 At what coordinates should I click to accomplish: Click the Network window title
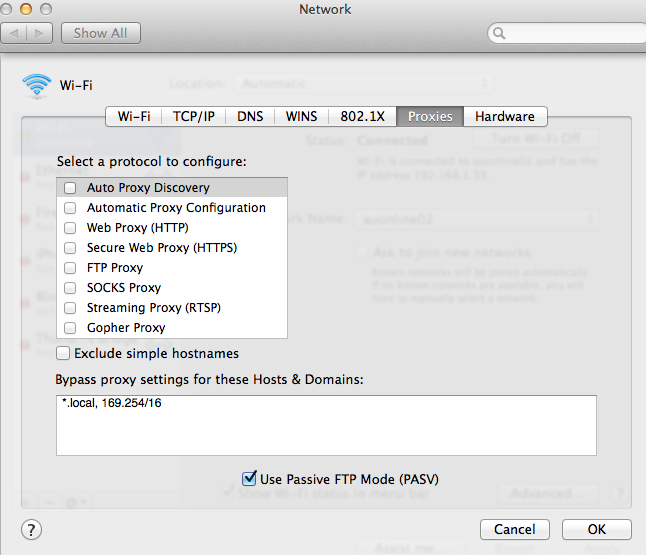pos(325,9)
